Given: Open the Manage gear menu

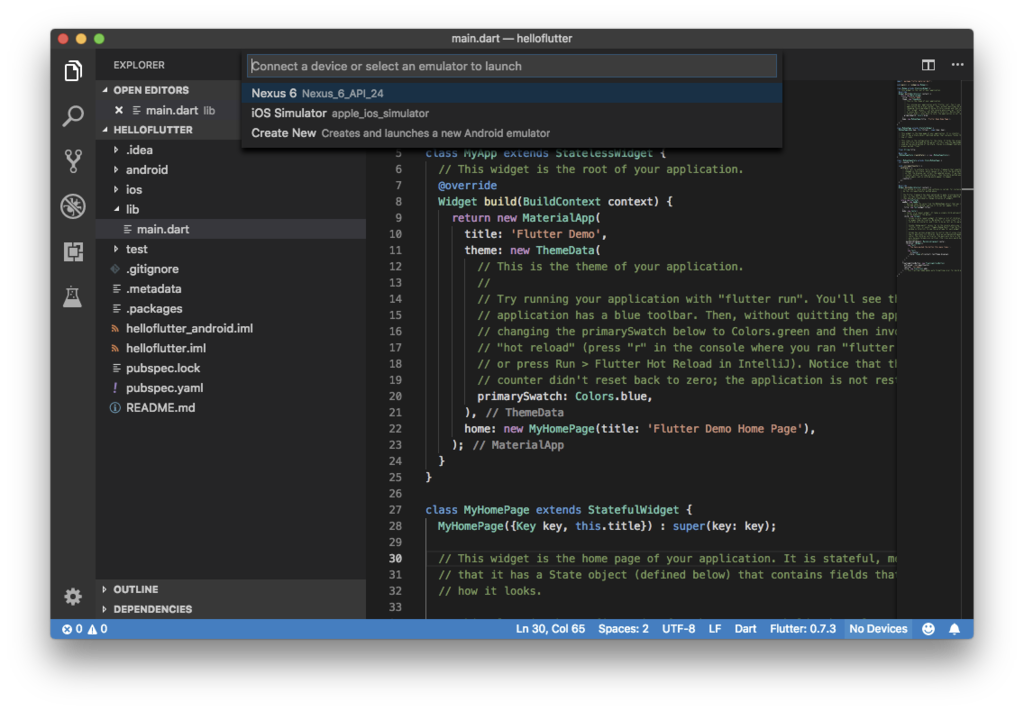Looking at the screenshot, I should coord(73,596).
